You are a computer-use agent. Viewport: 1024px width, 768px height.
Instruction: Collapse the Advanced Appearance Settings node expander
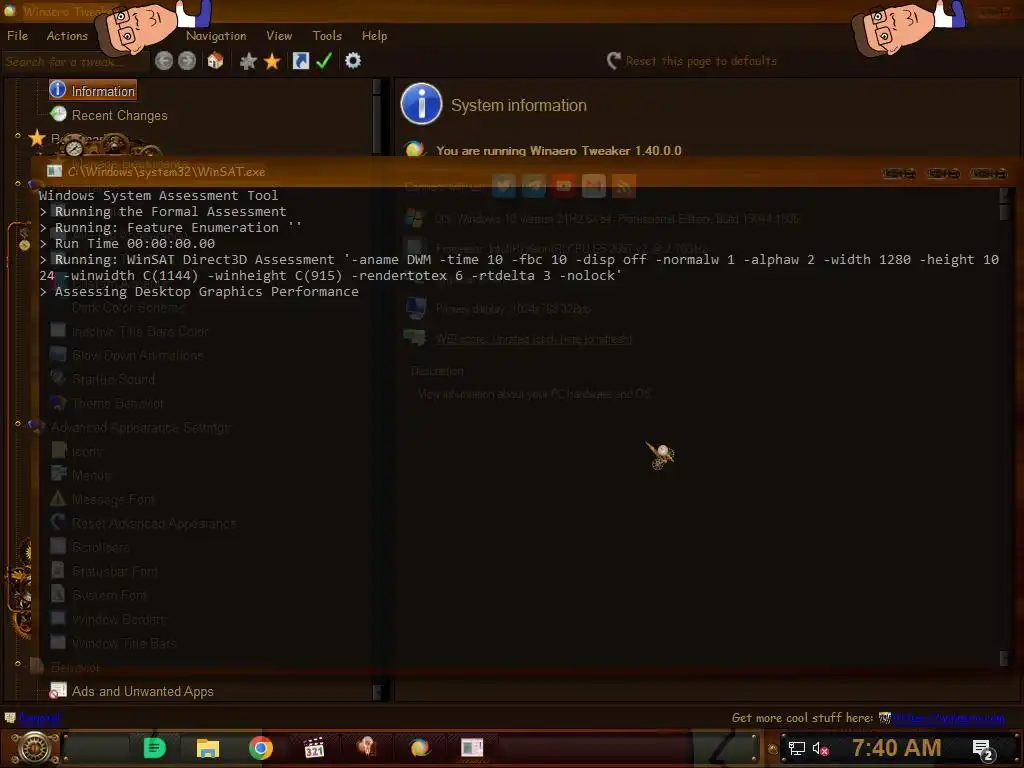pyautogui.click(x=18, y=424)
